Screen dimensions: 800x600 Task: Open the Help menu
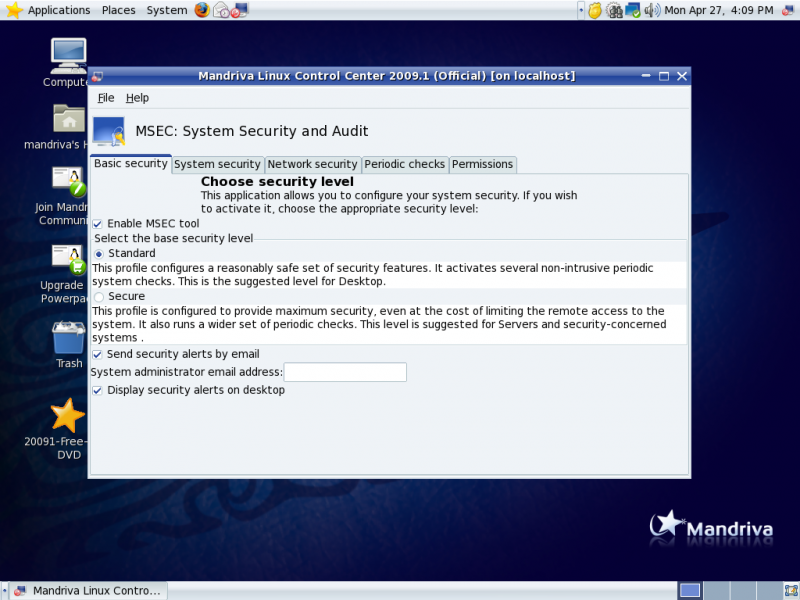pos(137,98)
